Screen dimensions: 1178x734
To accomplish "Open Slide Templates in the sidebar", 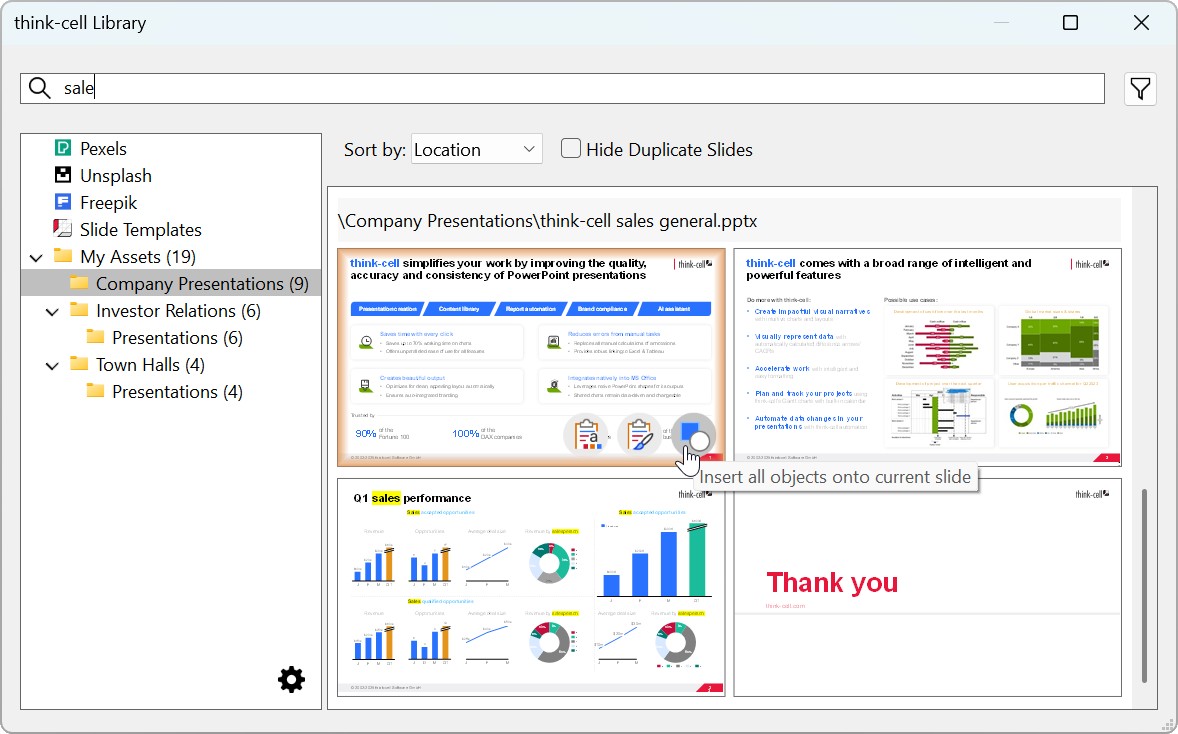I will [x=140, y=230].
